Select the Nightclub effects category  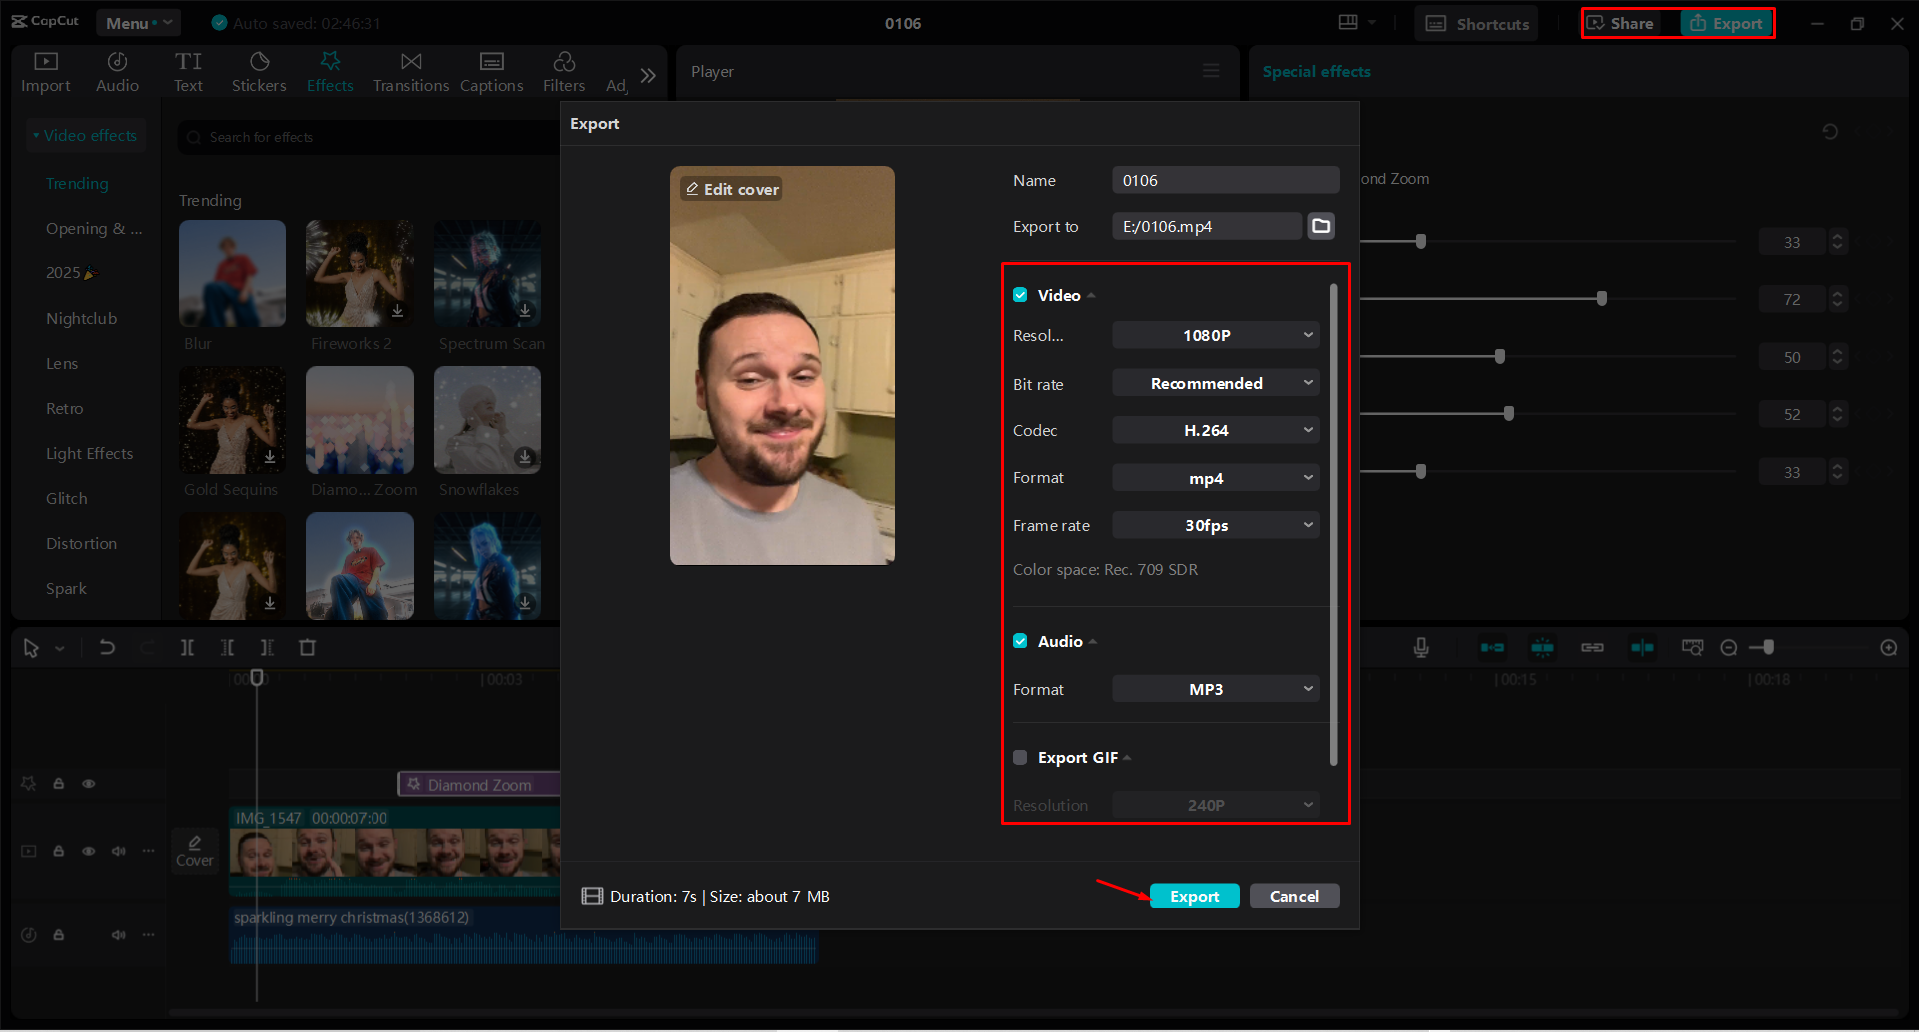point(83,317)
